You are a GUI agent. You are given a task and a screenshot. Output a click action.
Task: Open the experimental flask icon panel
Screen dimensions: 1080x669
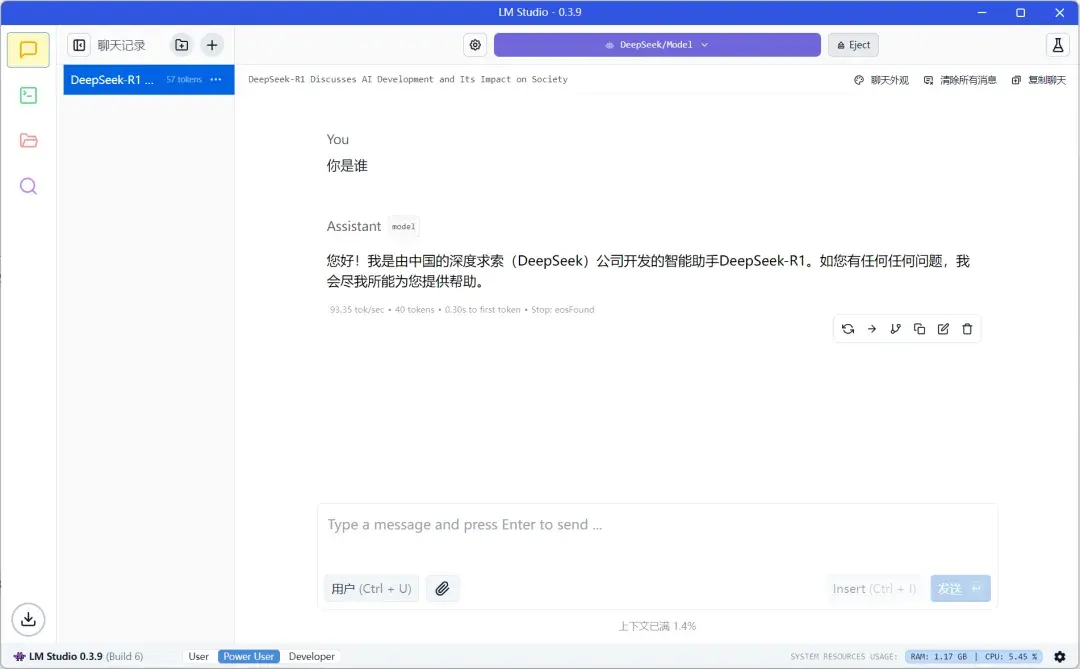1058,45
